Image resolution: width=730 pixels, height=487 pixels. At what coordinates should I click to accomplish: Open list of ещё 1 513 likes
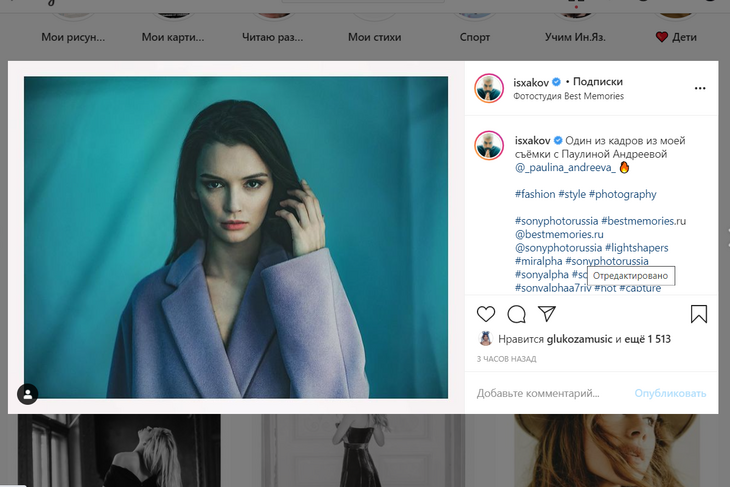pos(648,339)
